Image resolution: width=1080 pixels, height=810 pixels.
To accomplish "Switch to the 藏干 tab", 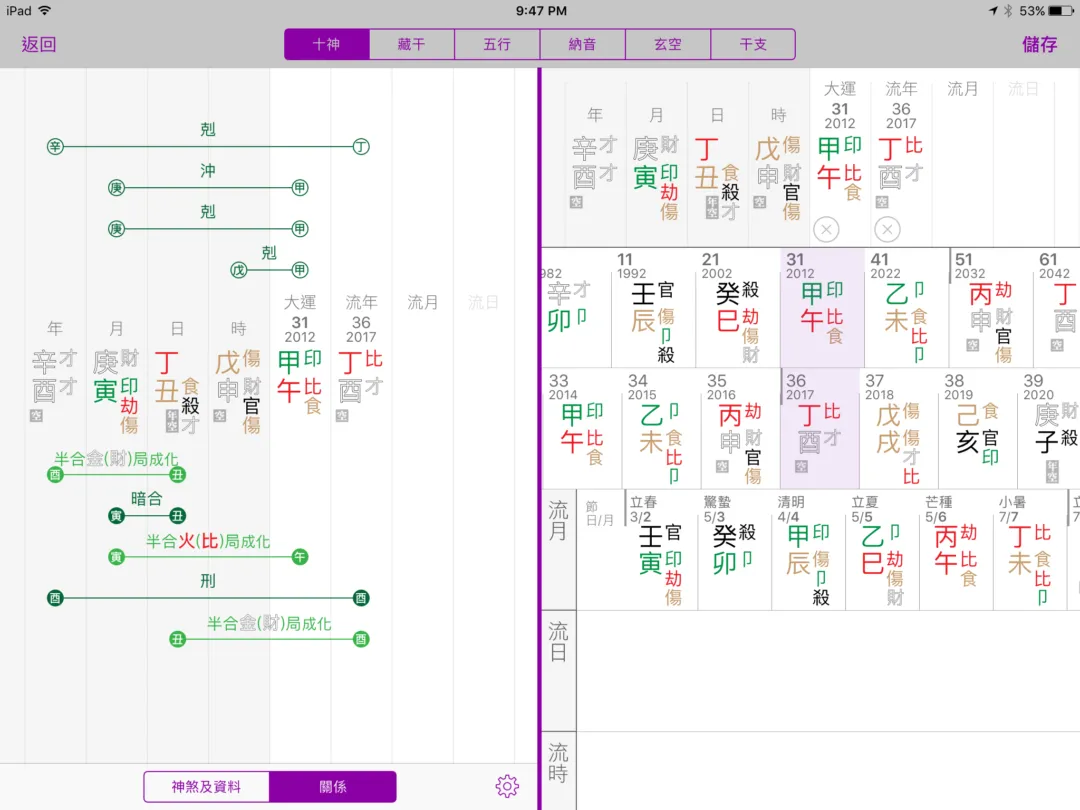I will tap(411, 44).
